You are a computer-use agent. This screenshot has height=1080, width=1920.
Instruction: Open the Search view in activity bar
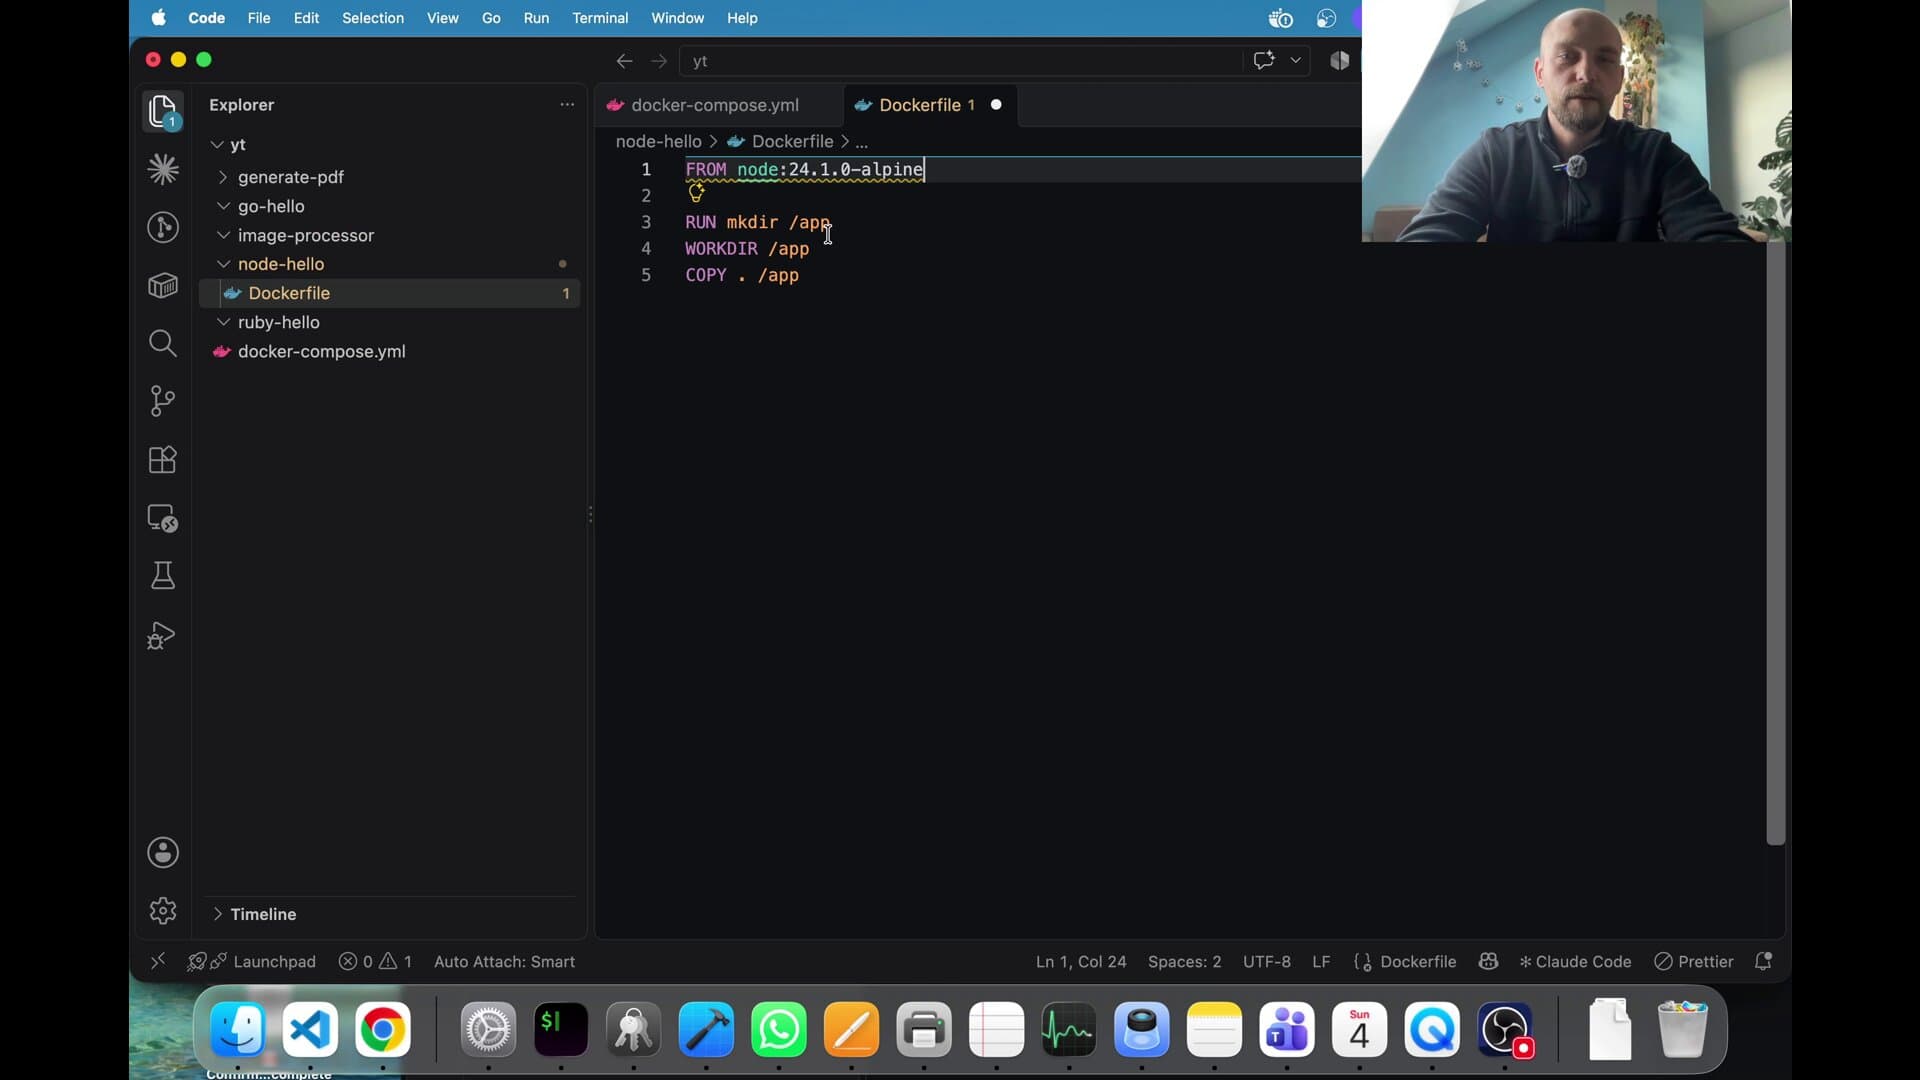(x=163, y=343)
